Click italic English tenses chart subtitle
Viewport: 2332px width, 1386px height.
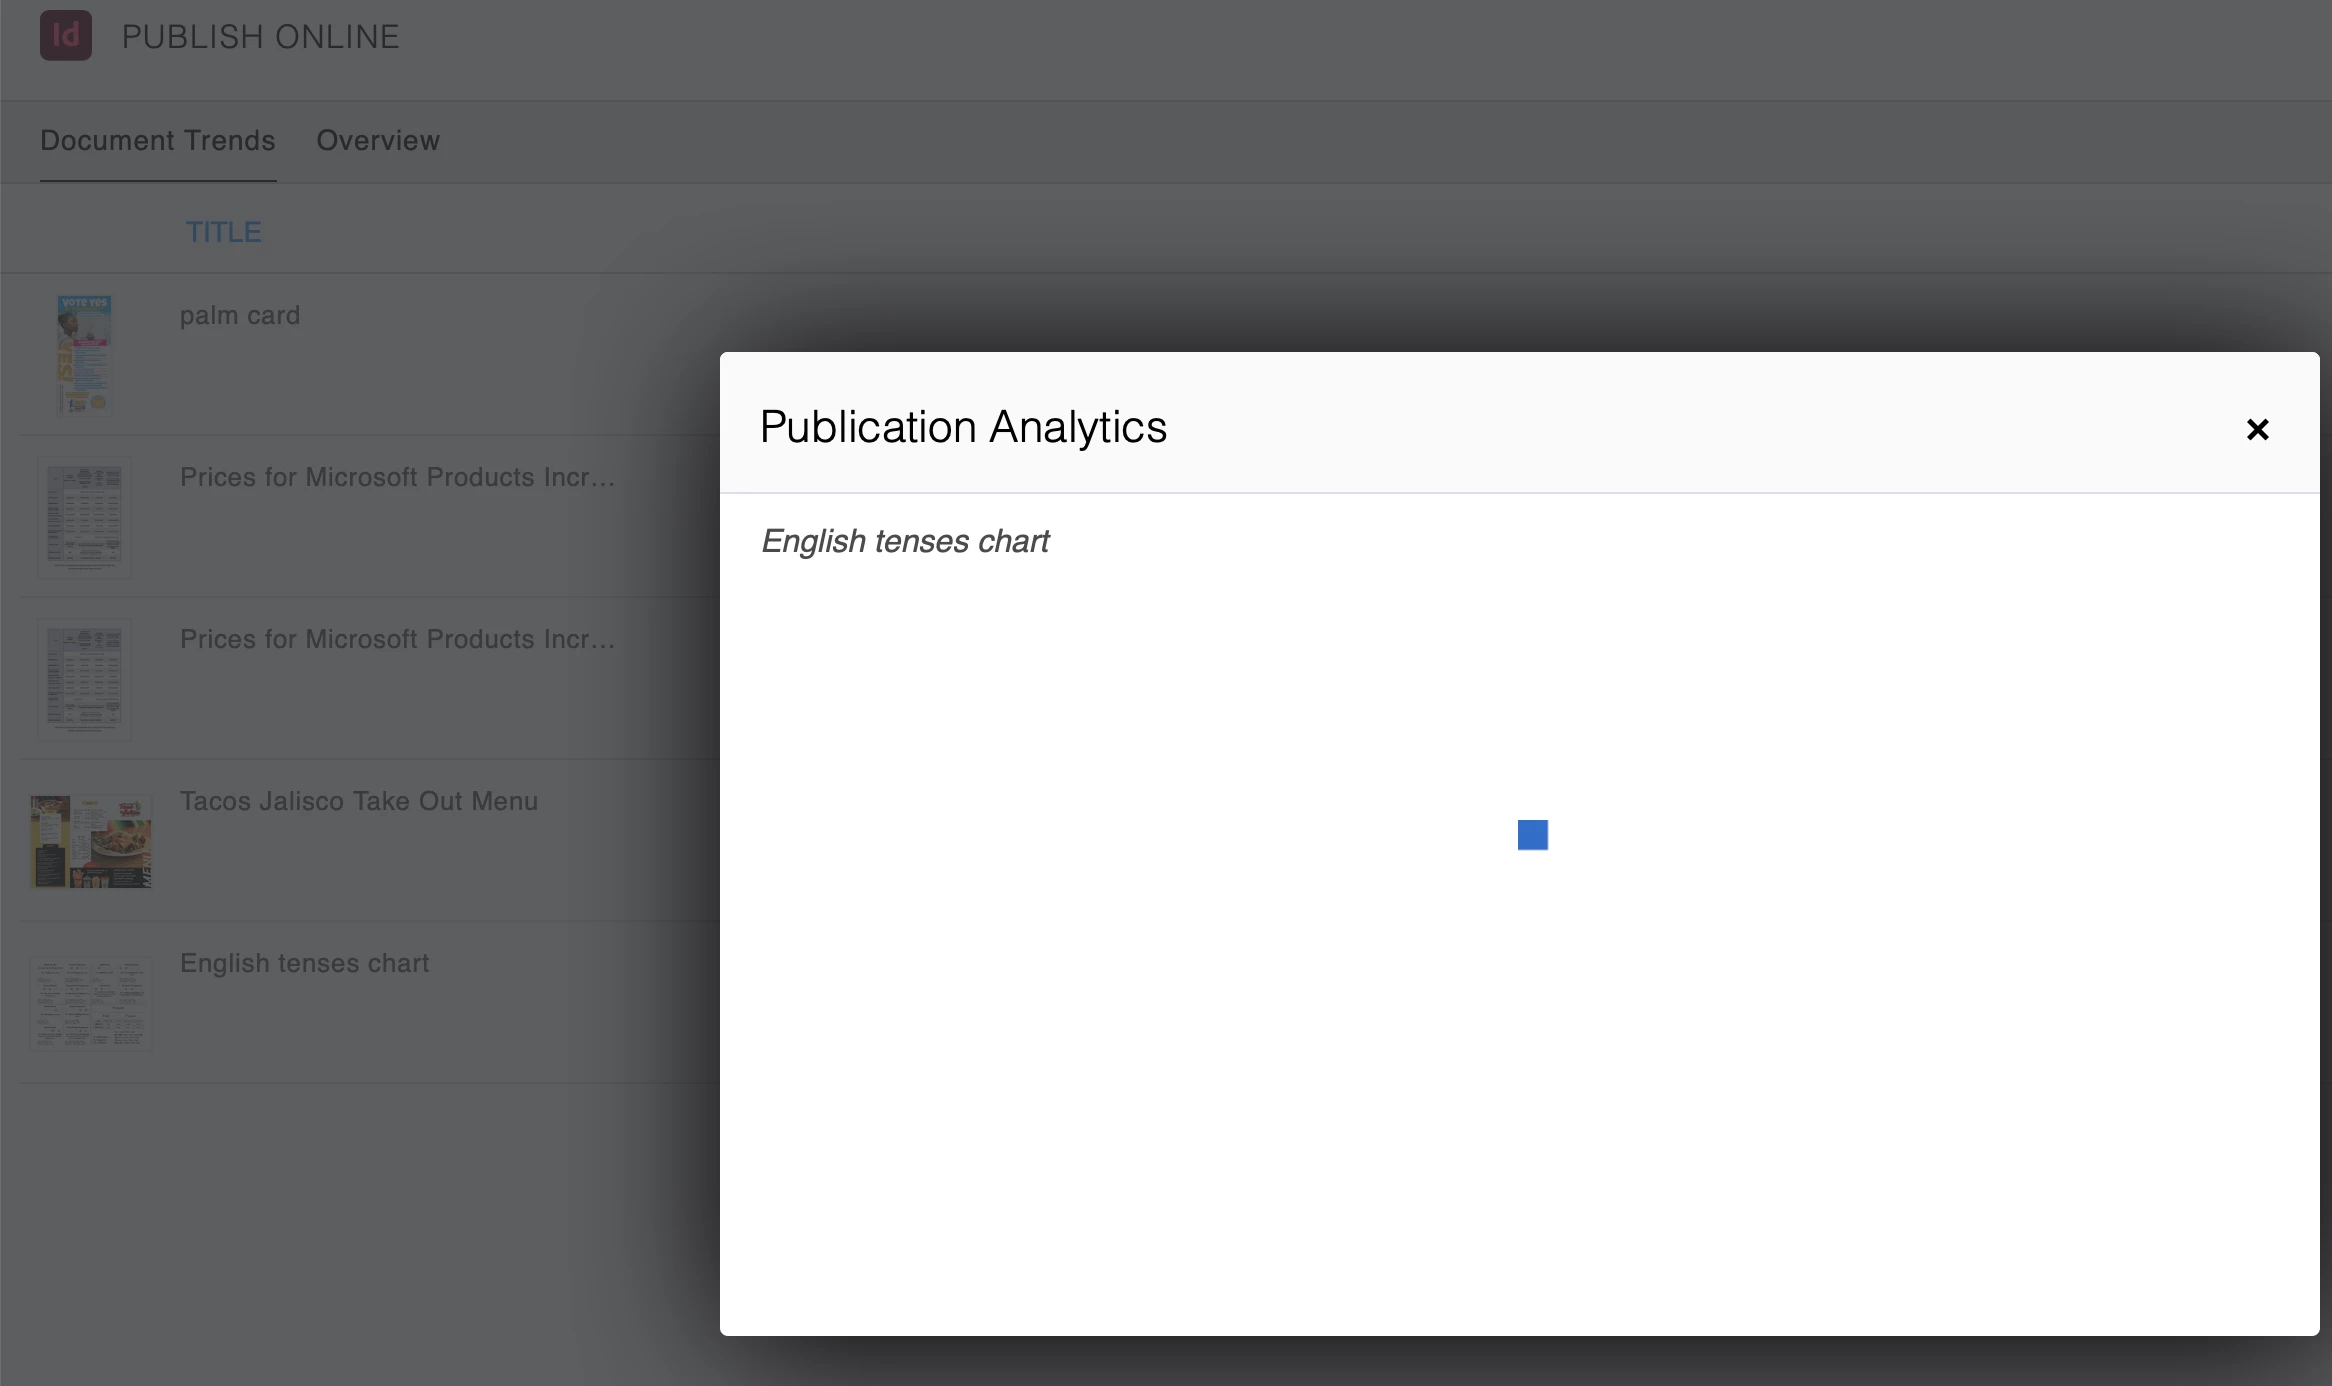905,542
